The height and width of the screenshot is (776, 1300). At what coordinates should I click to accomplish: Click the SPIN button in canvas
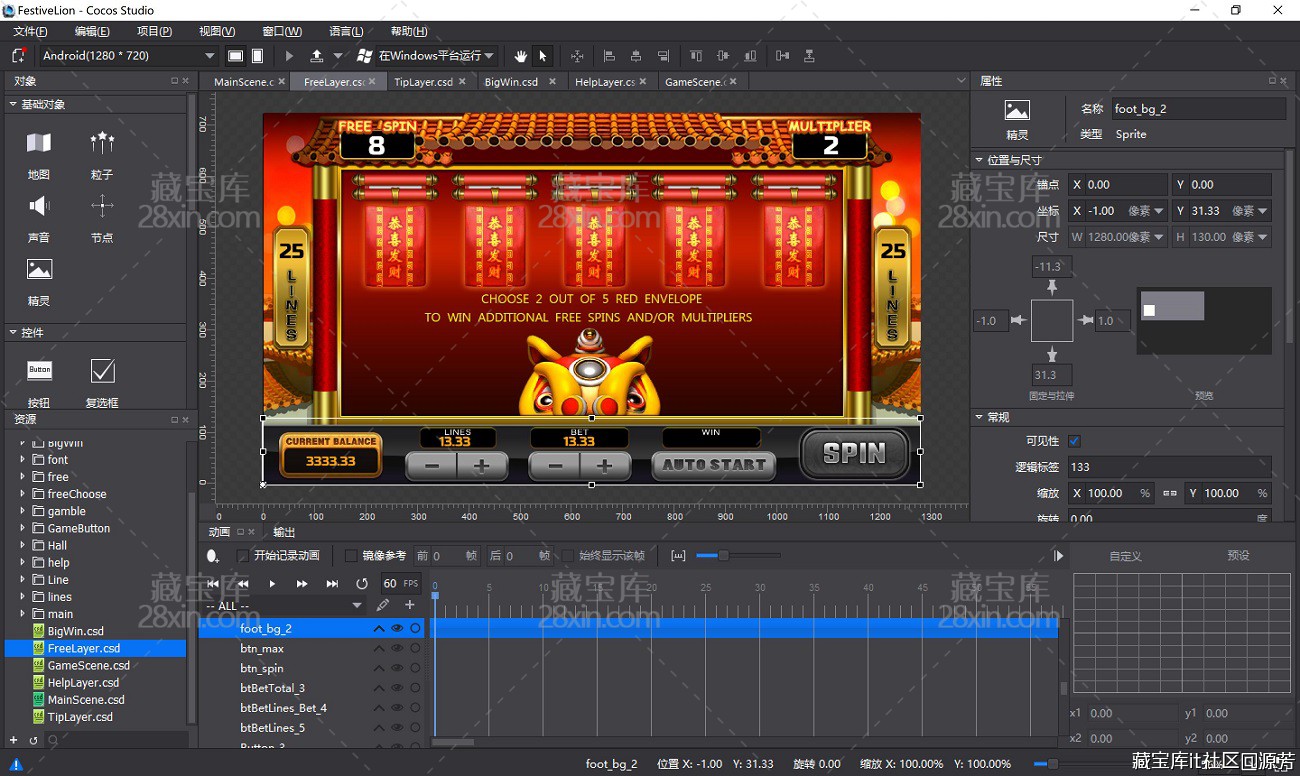click(x=854, y=454)
